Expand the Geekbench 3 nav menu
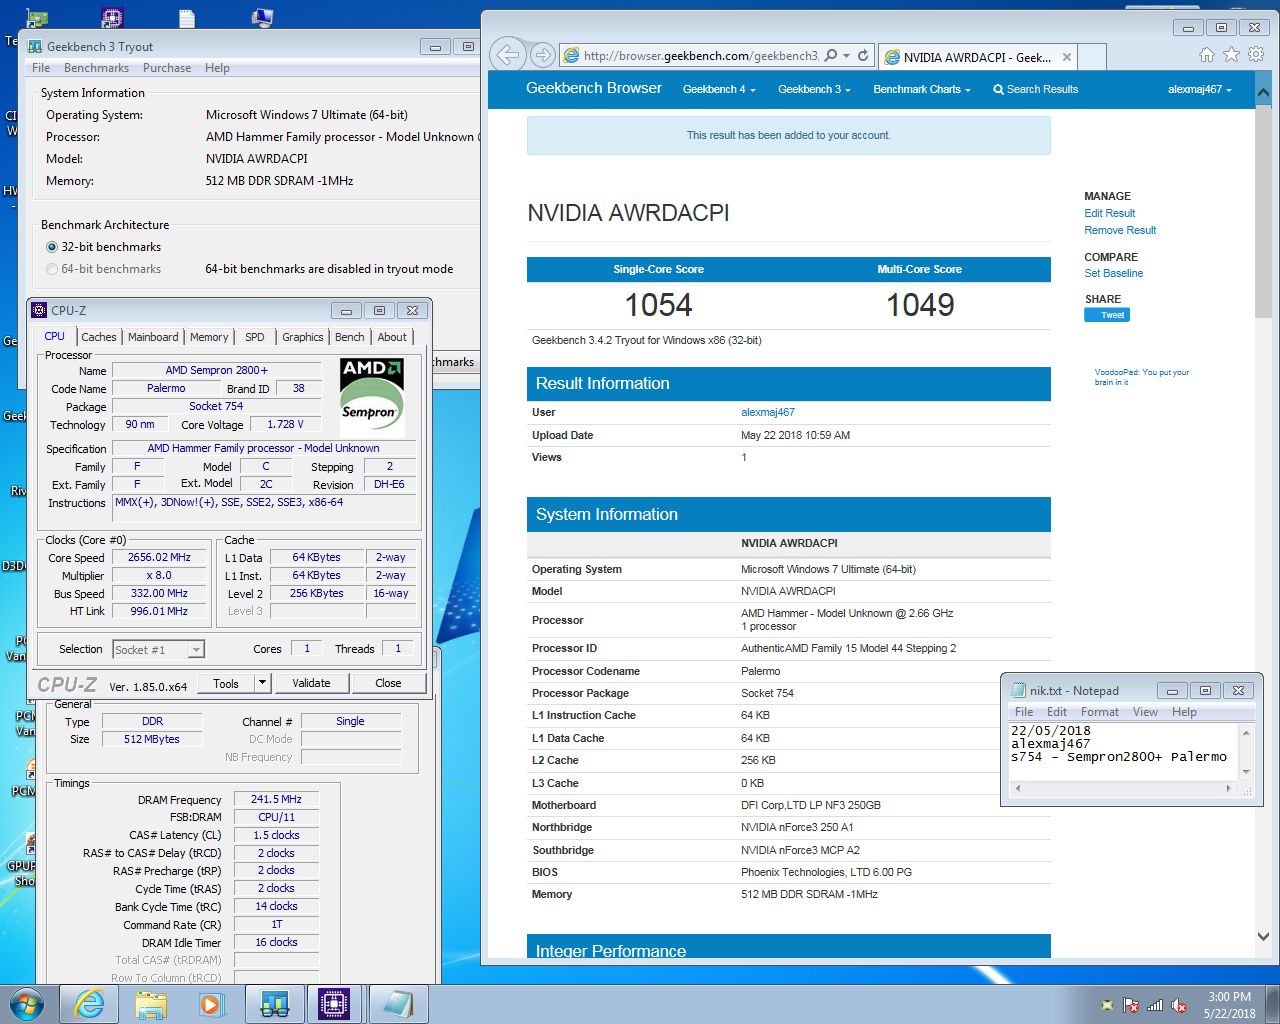Viewport: 1280px width, 1024px height. pos(814,89)
